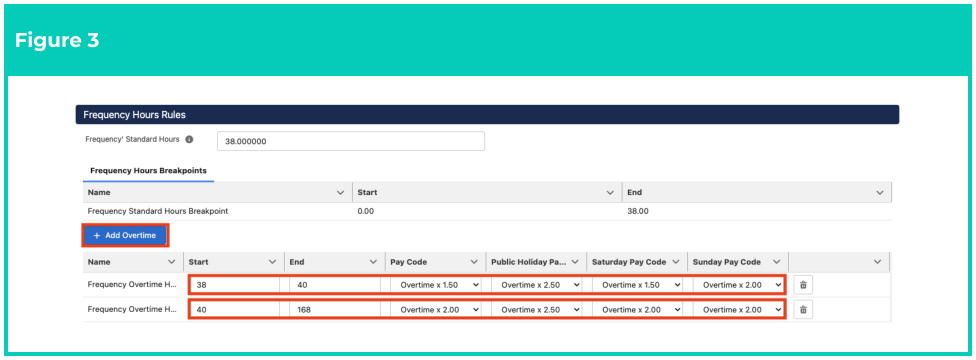Open Public Holiday pay code dropdown in 40–168 row

tap(537, 309)
